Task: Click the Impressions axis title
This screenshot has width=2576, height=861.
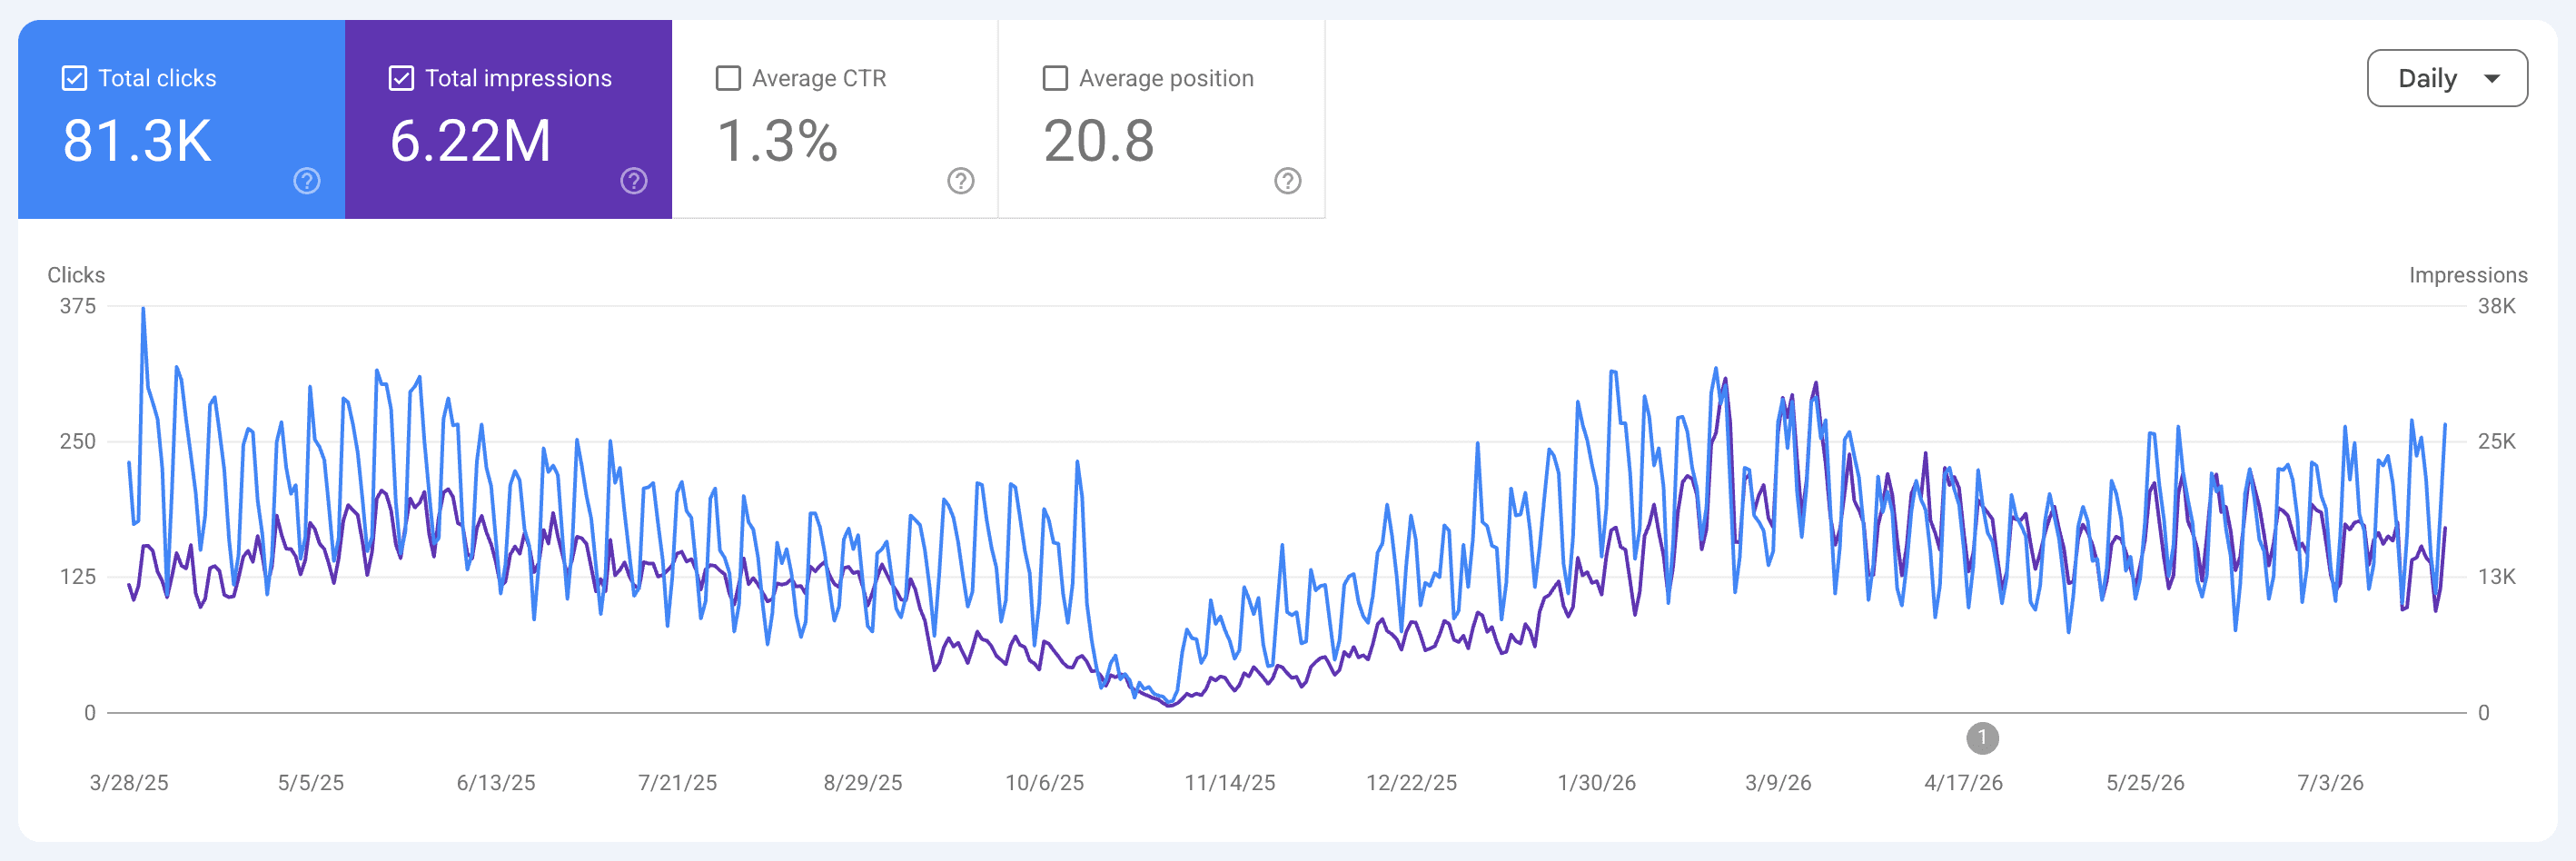Action: tap(2468, 275)
